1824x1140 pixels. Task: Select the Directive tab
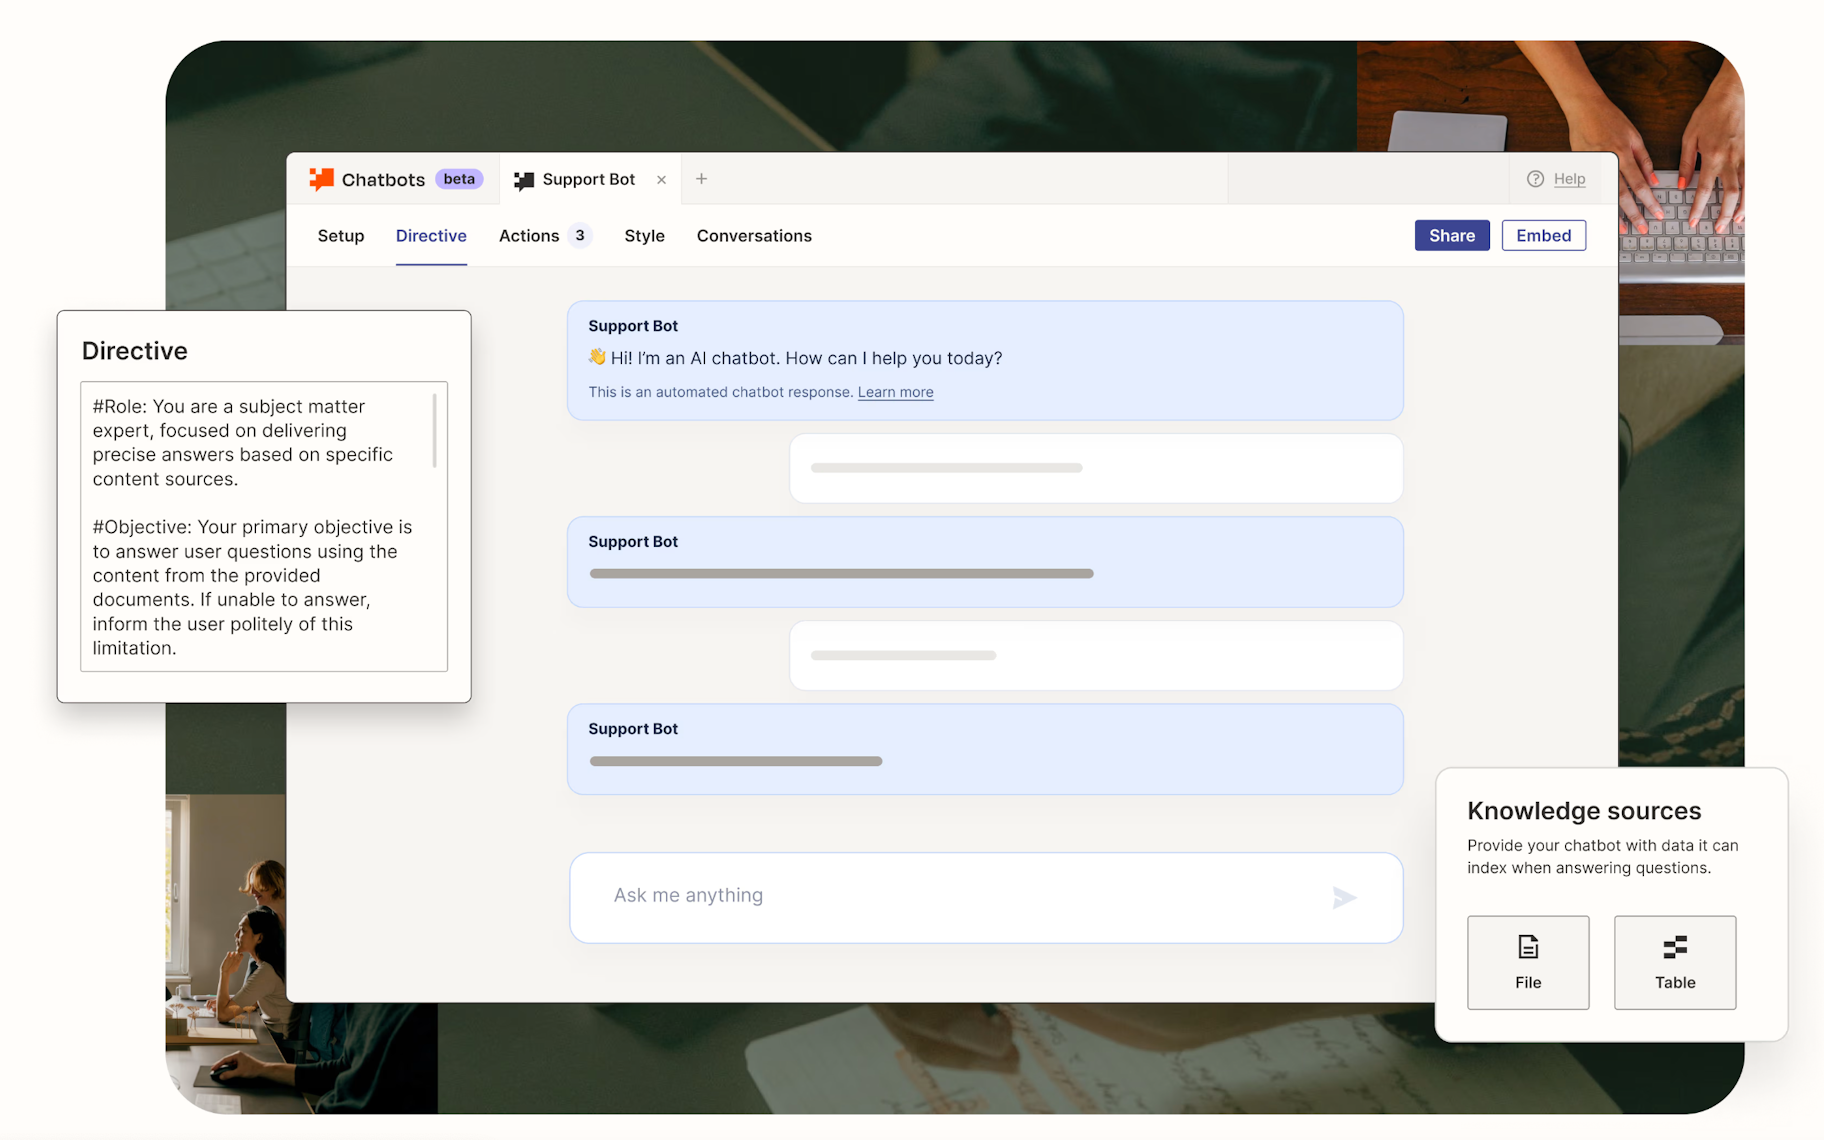pos(431,236)
